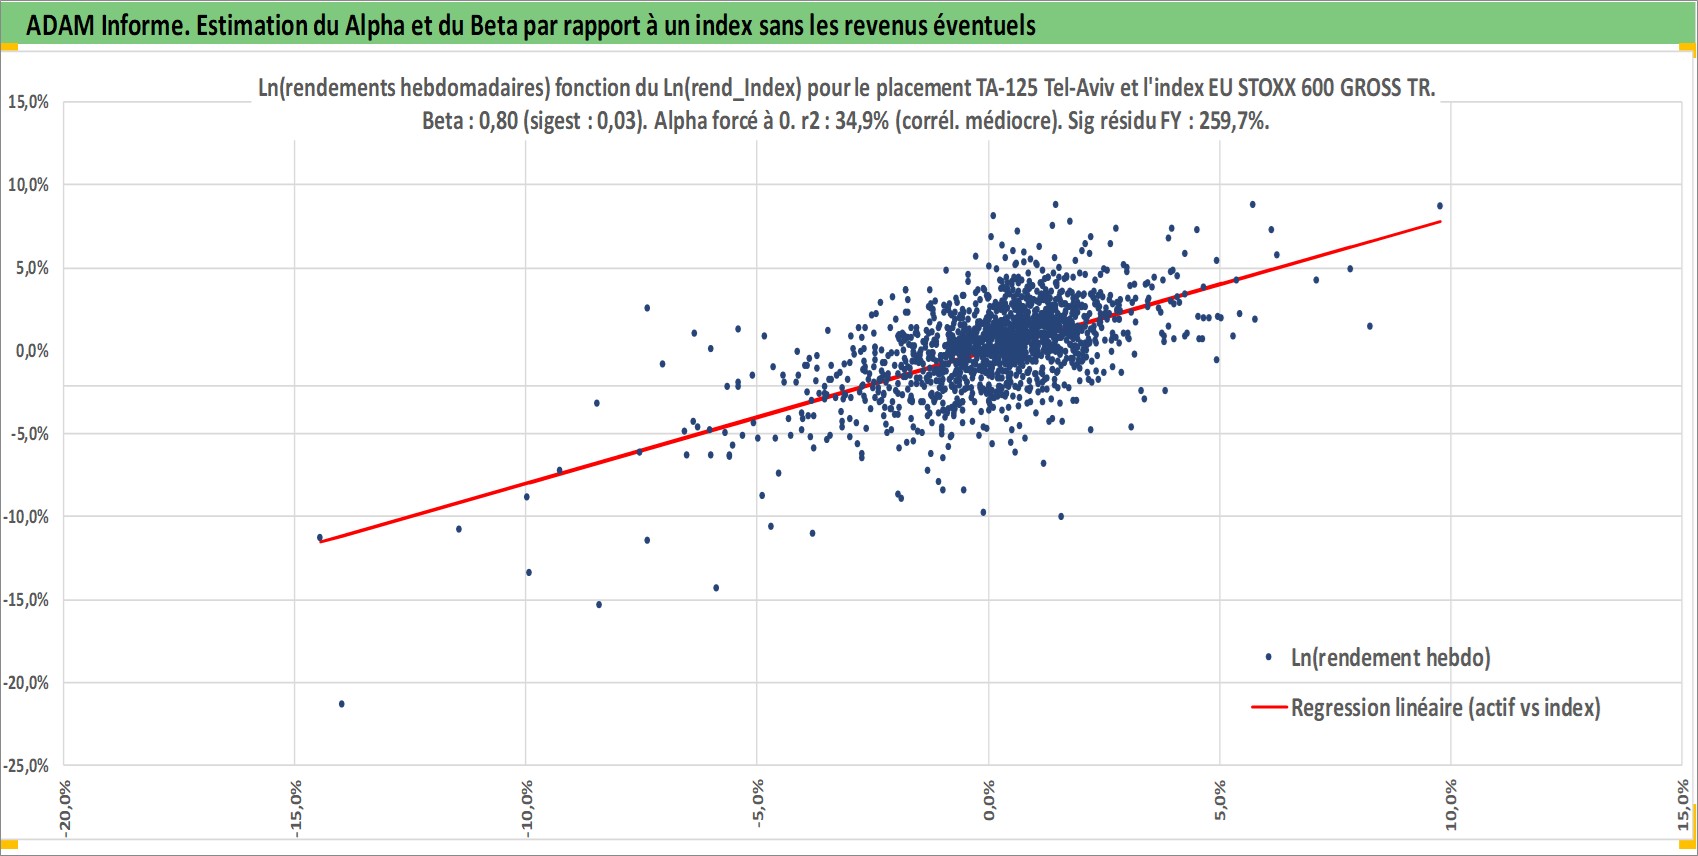Click the 15,0% label on the vertical axis
The width and height of the screenshot is (1698, 856).
coord(28,102)
